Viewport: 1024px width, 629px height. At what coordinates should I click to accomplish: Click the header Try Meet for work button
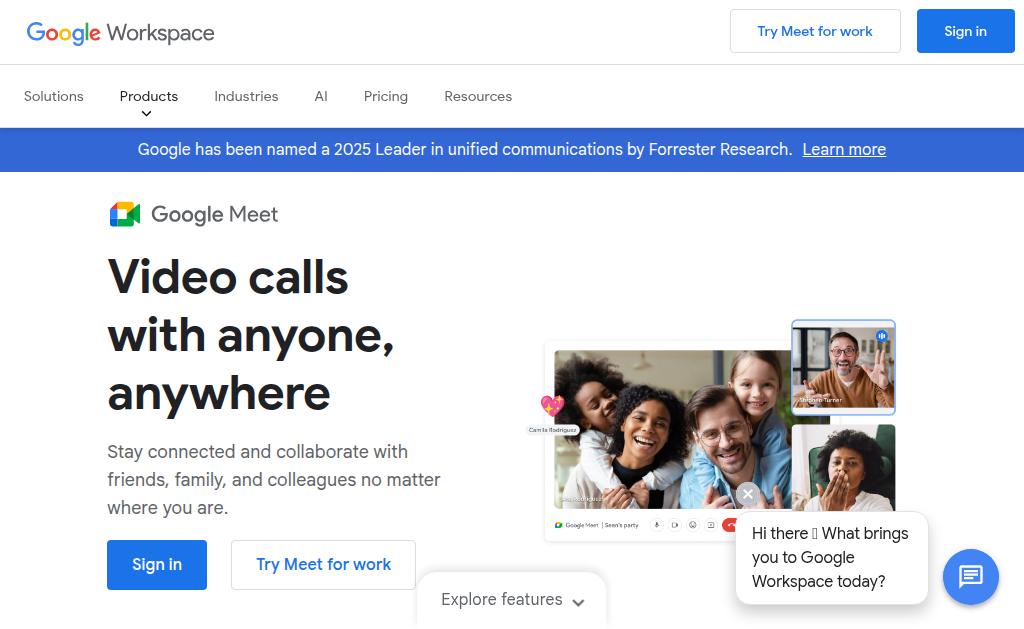pyautogui.click(x=815, y=31)
